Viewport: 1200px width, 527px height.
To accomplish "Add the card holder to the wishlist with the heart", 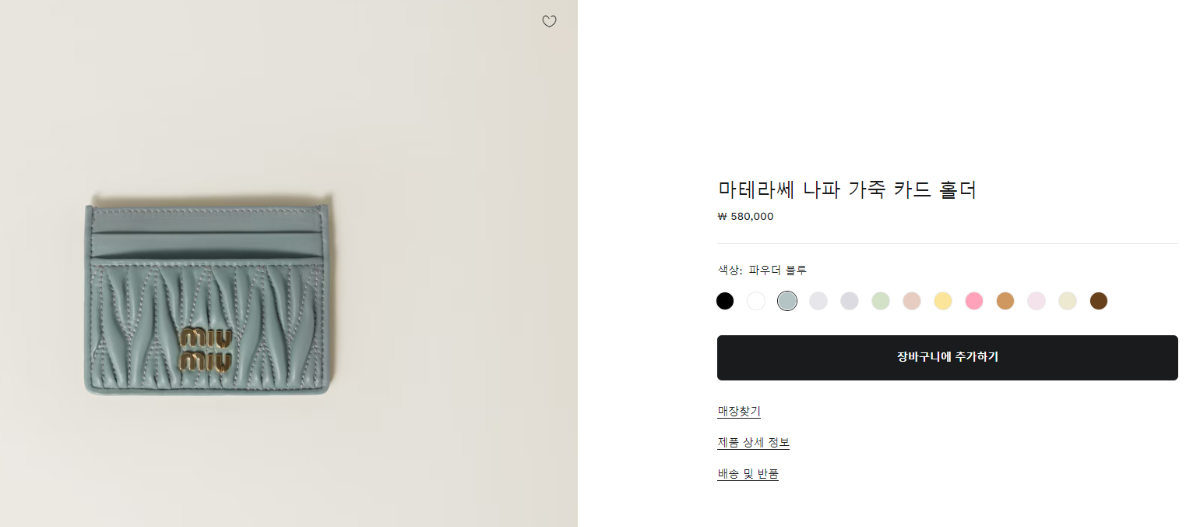I will click(549, 21).
